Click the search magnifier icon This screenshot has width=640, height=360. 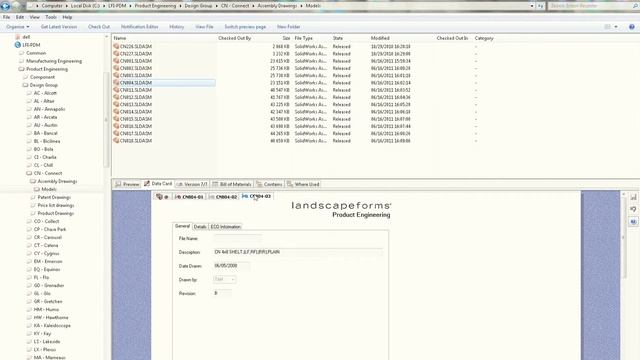tap(635, 6)
